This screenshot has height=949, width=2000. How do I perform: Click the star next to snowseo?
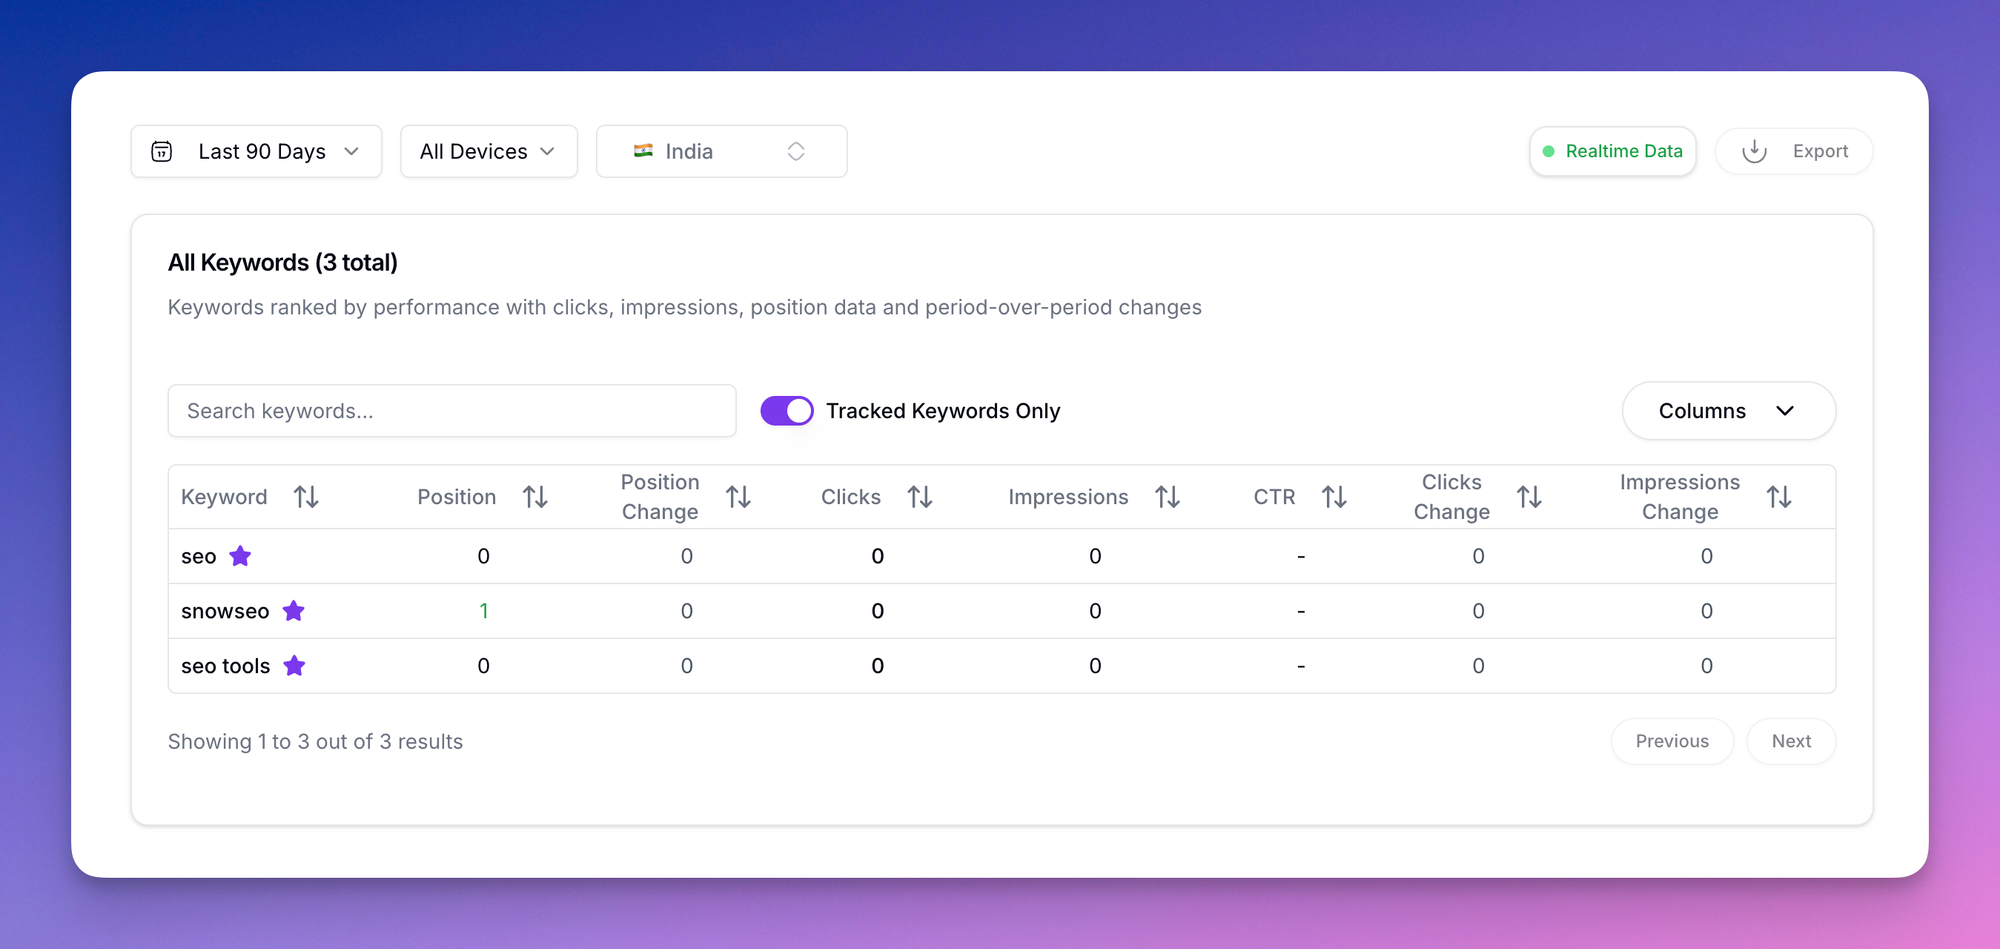point(294,611)
